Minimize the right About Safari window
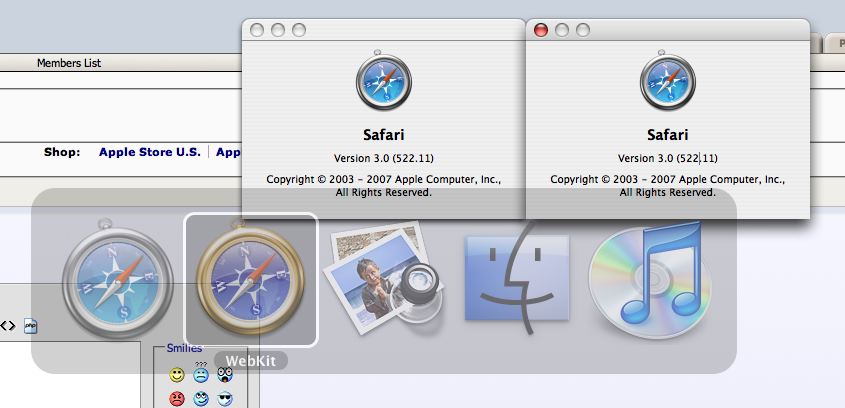The height and width of the screenshot is (408, 845). point(562,30)
